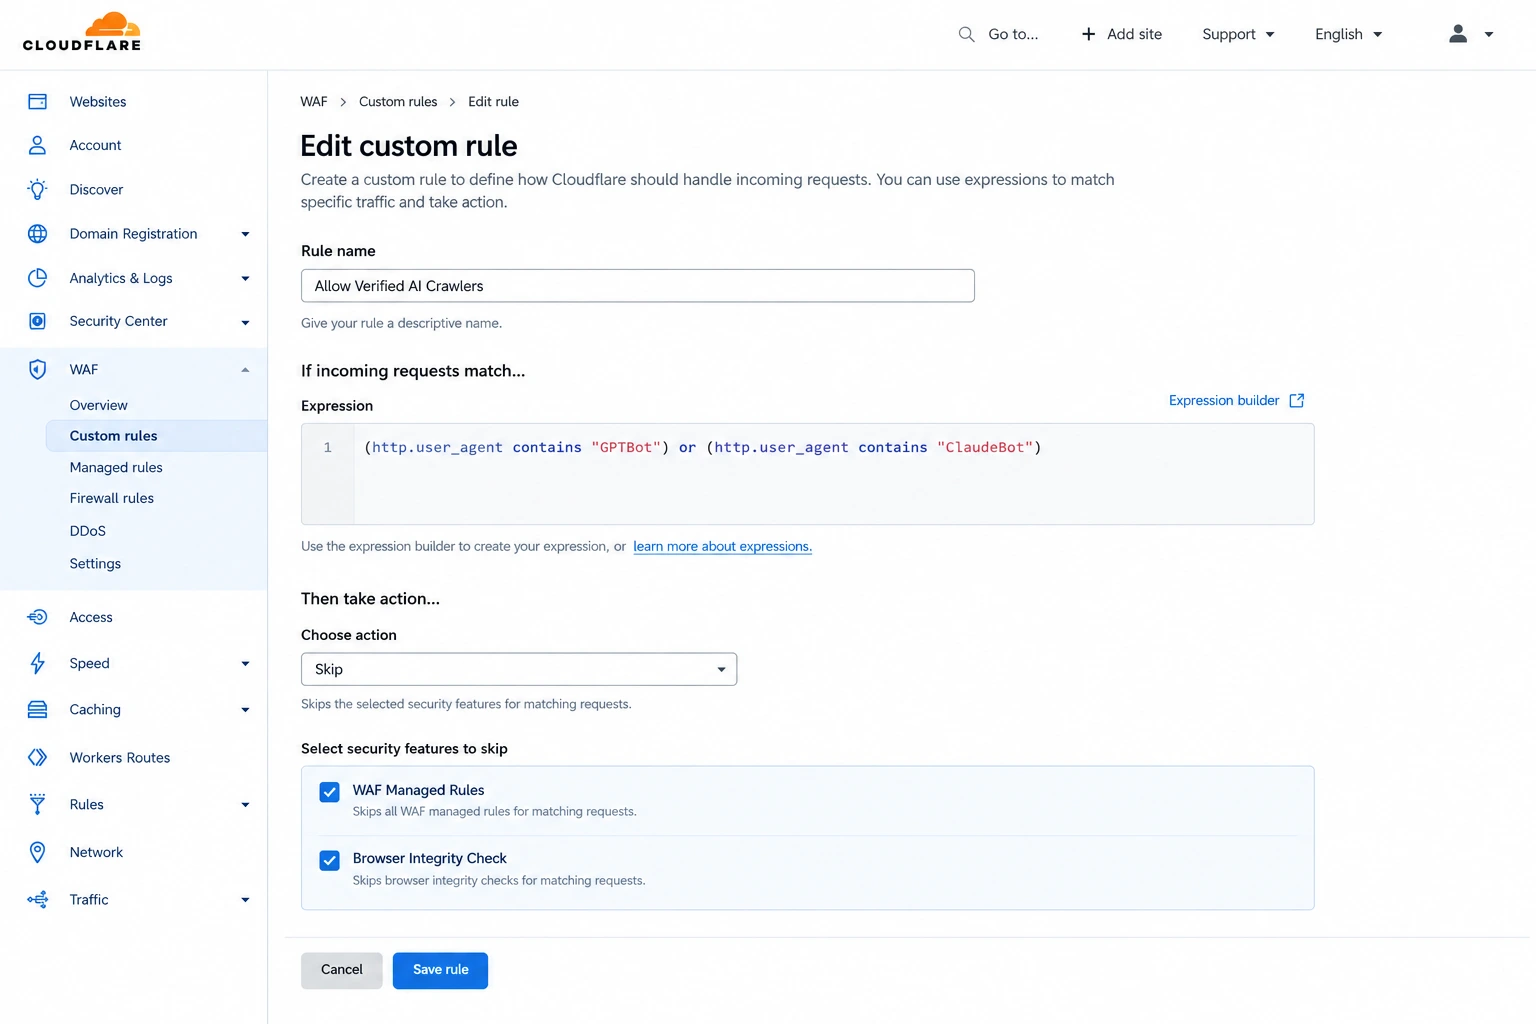Viewport: 1536px width, 1024px height.
Task: Click the Save rule button
Action: tap(440, 970)
